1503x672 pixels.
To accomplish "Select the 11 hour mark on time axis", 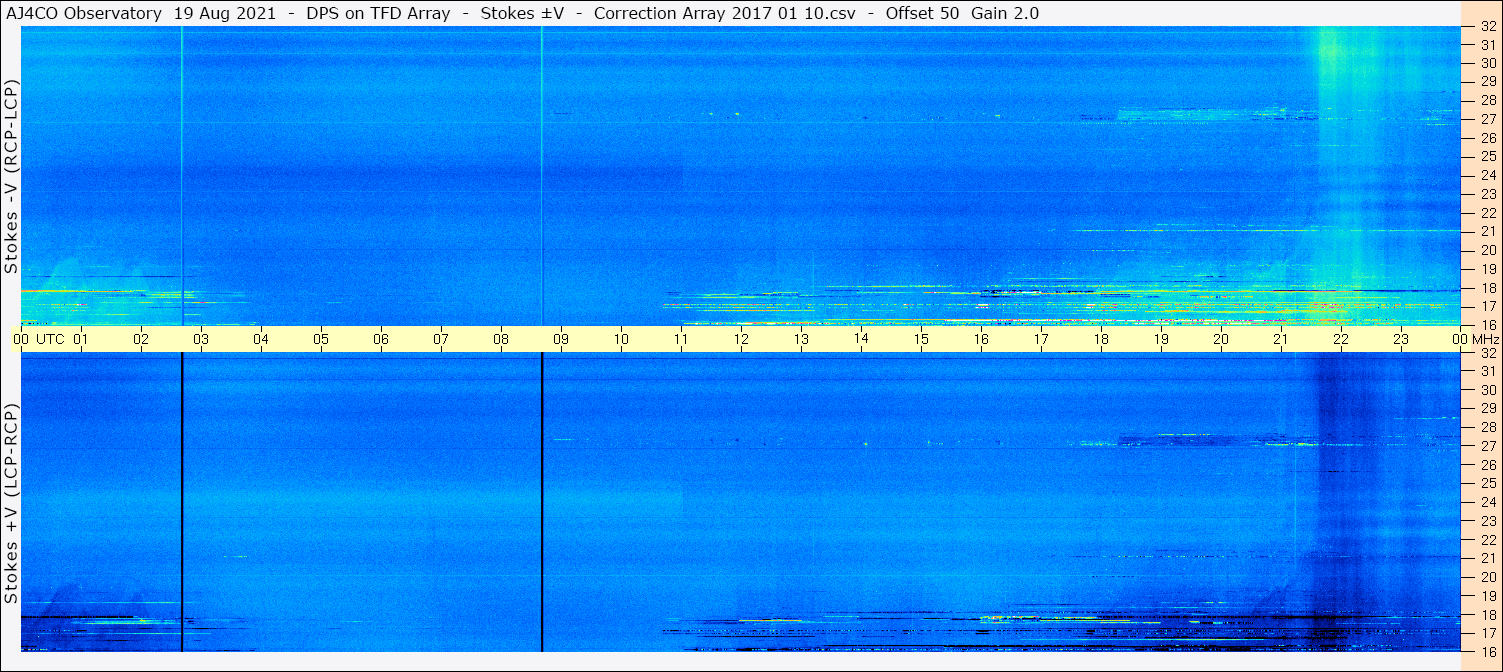I will [681, 339].
